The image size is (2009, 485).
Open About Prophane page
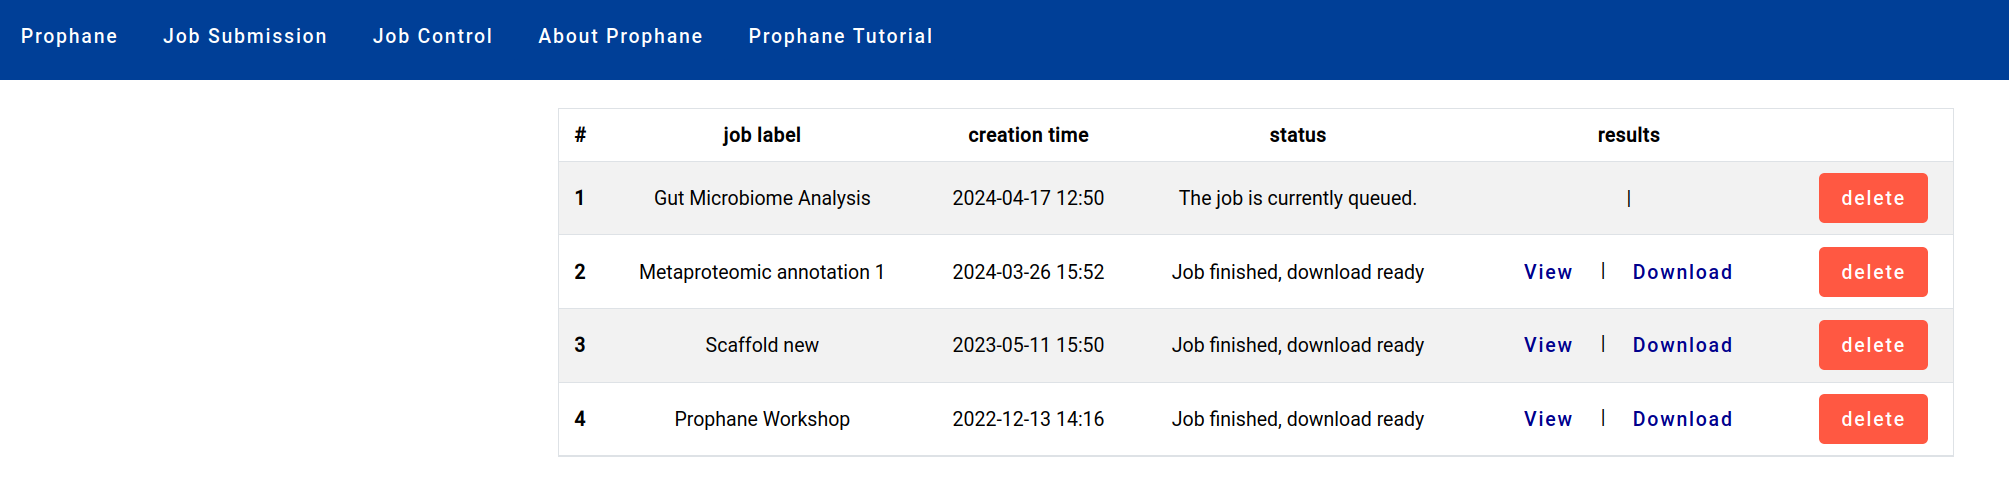pos(620,36)
